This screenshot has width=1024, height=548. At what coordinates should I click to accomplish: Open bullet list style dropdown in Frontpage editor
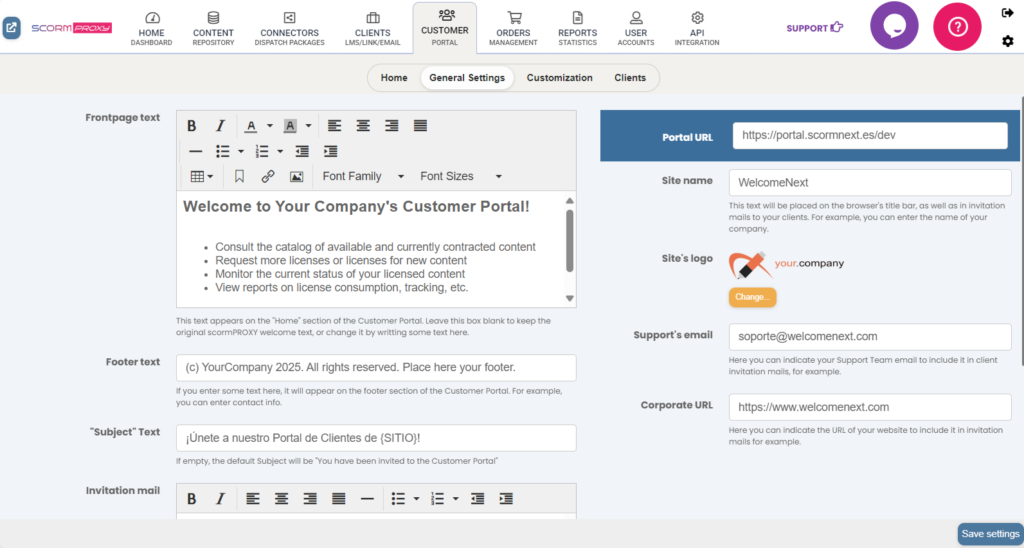(x=241, y=152)
